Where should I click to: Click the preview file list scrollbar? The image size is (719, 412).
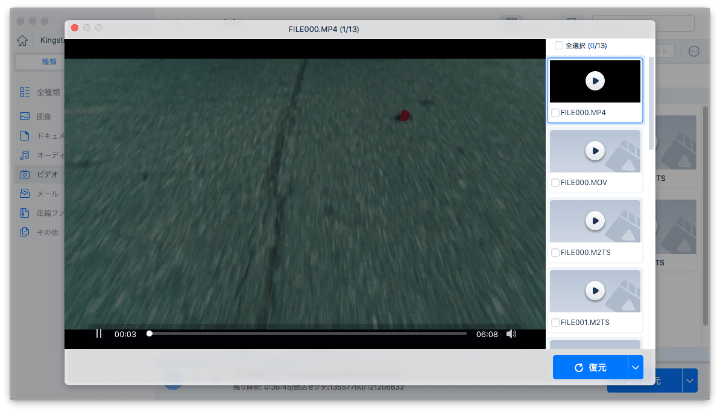pos(651,104)
